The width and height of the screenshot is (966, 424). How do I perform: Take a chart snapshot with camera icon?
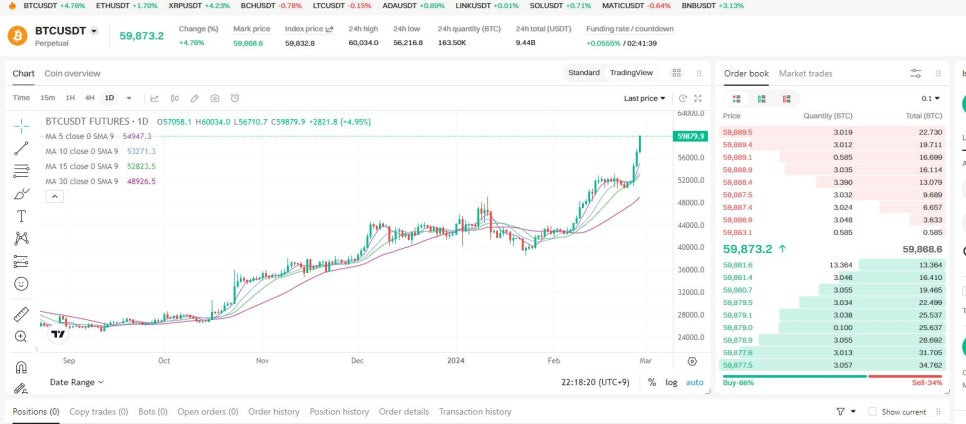[214, 98]
